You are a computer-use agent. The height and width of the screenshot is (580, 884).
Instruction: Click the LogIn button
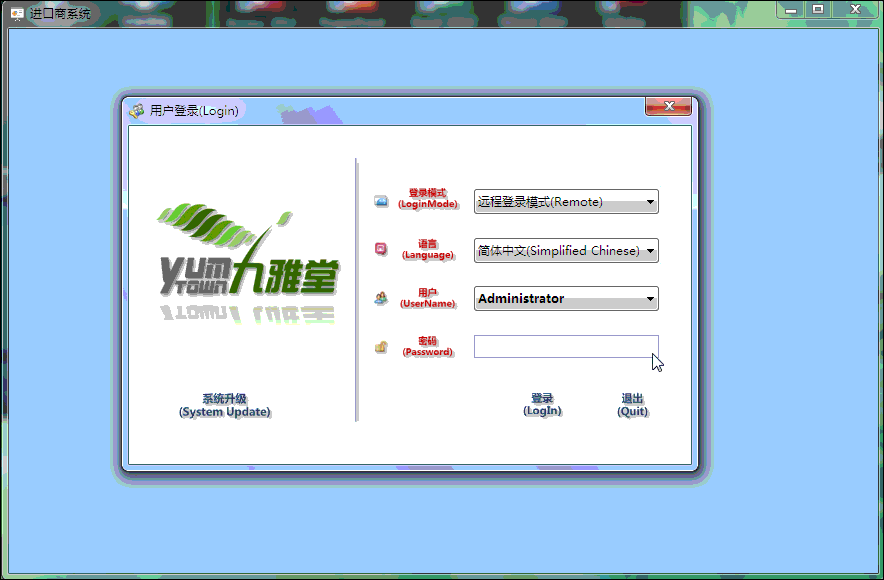pyautogui.click(x=542, y=405)
